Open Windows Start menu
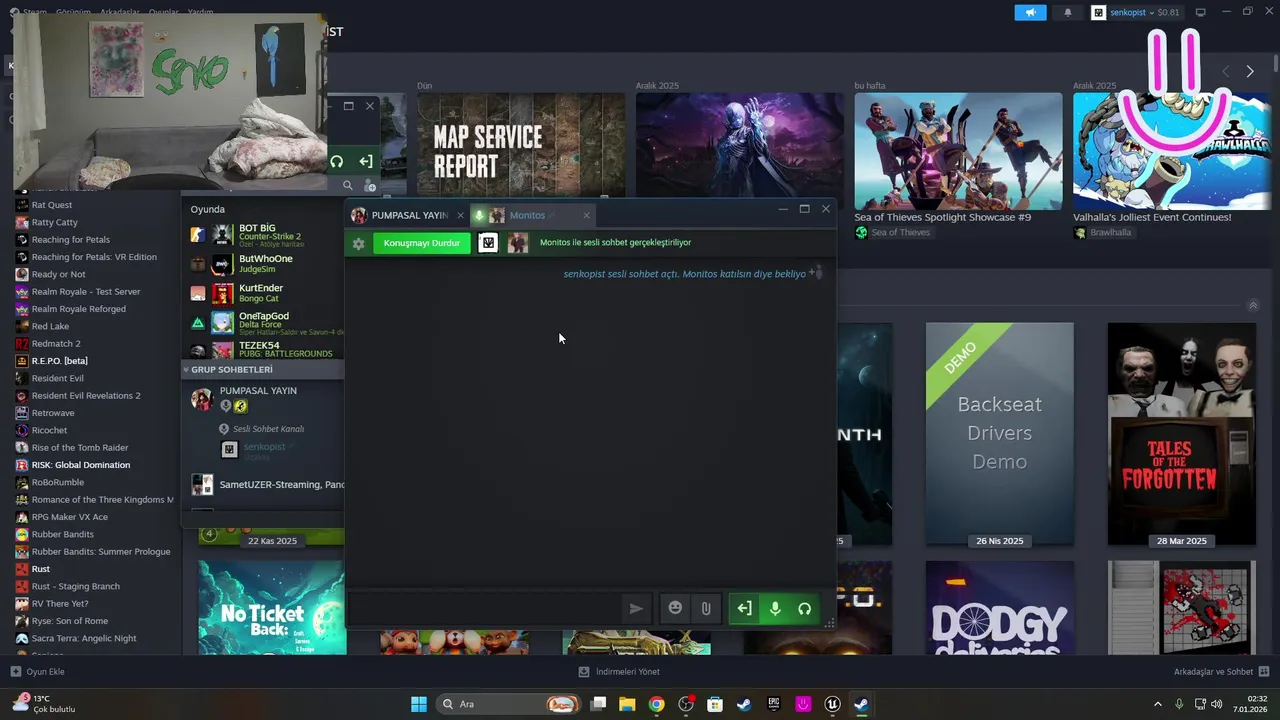1280x720 pixels. click(419, 704)
